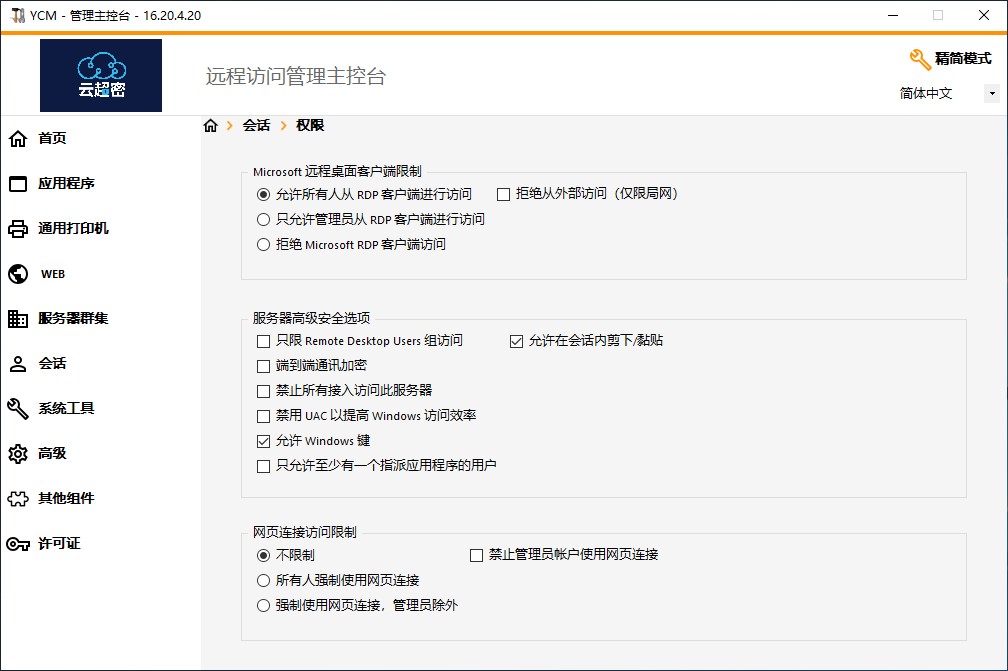Select 强制使用网页连接，管理员除外 radio
This screenshot has width=1008, height=671.
263,605
